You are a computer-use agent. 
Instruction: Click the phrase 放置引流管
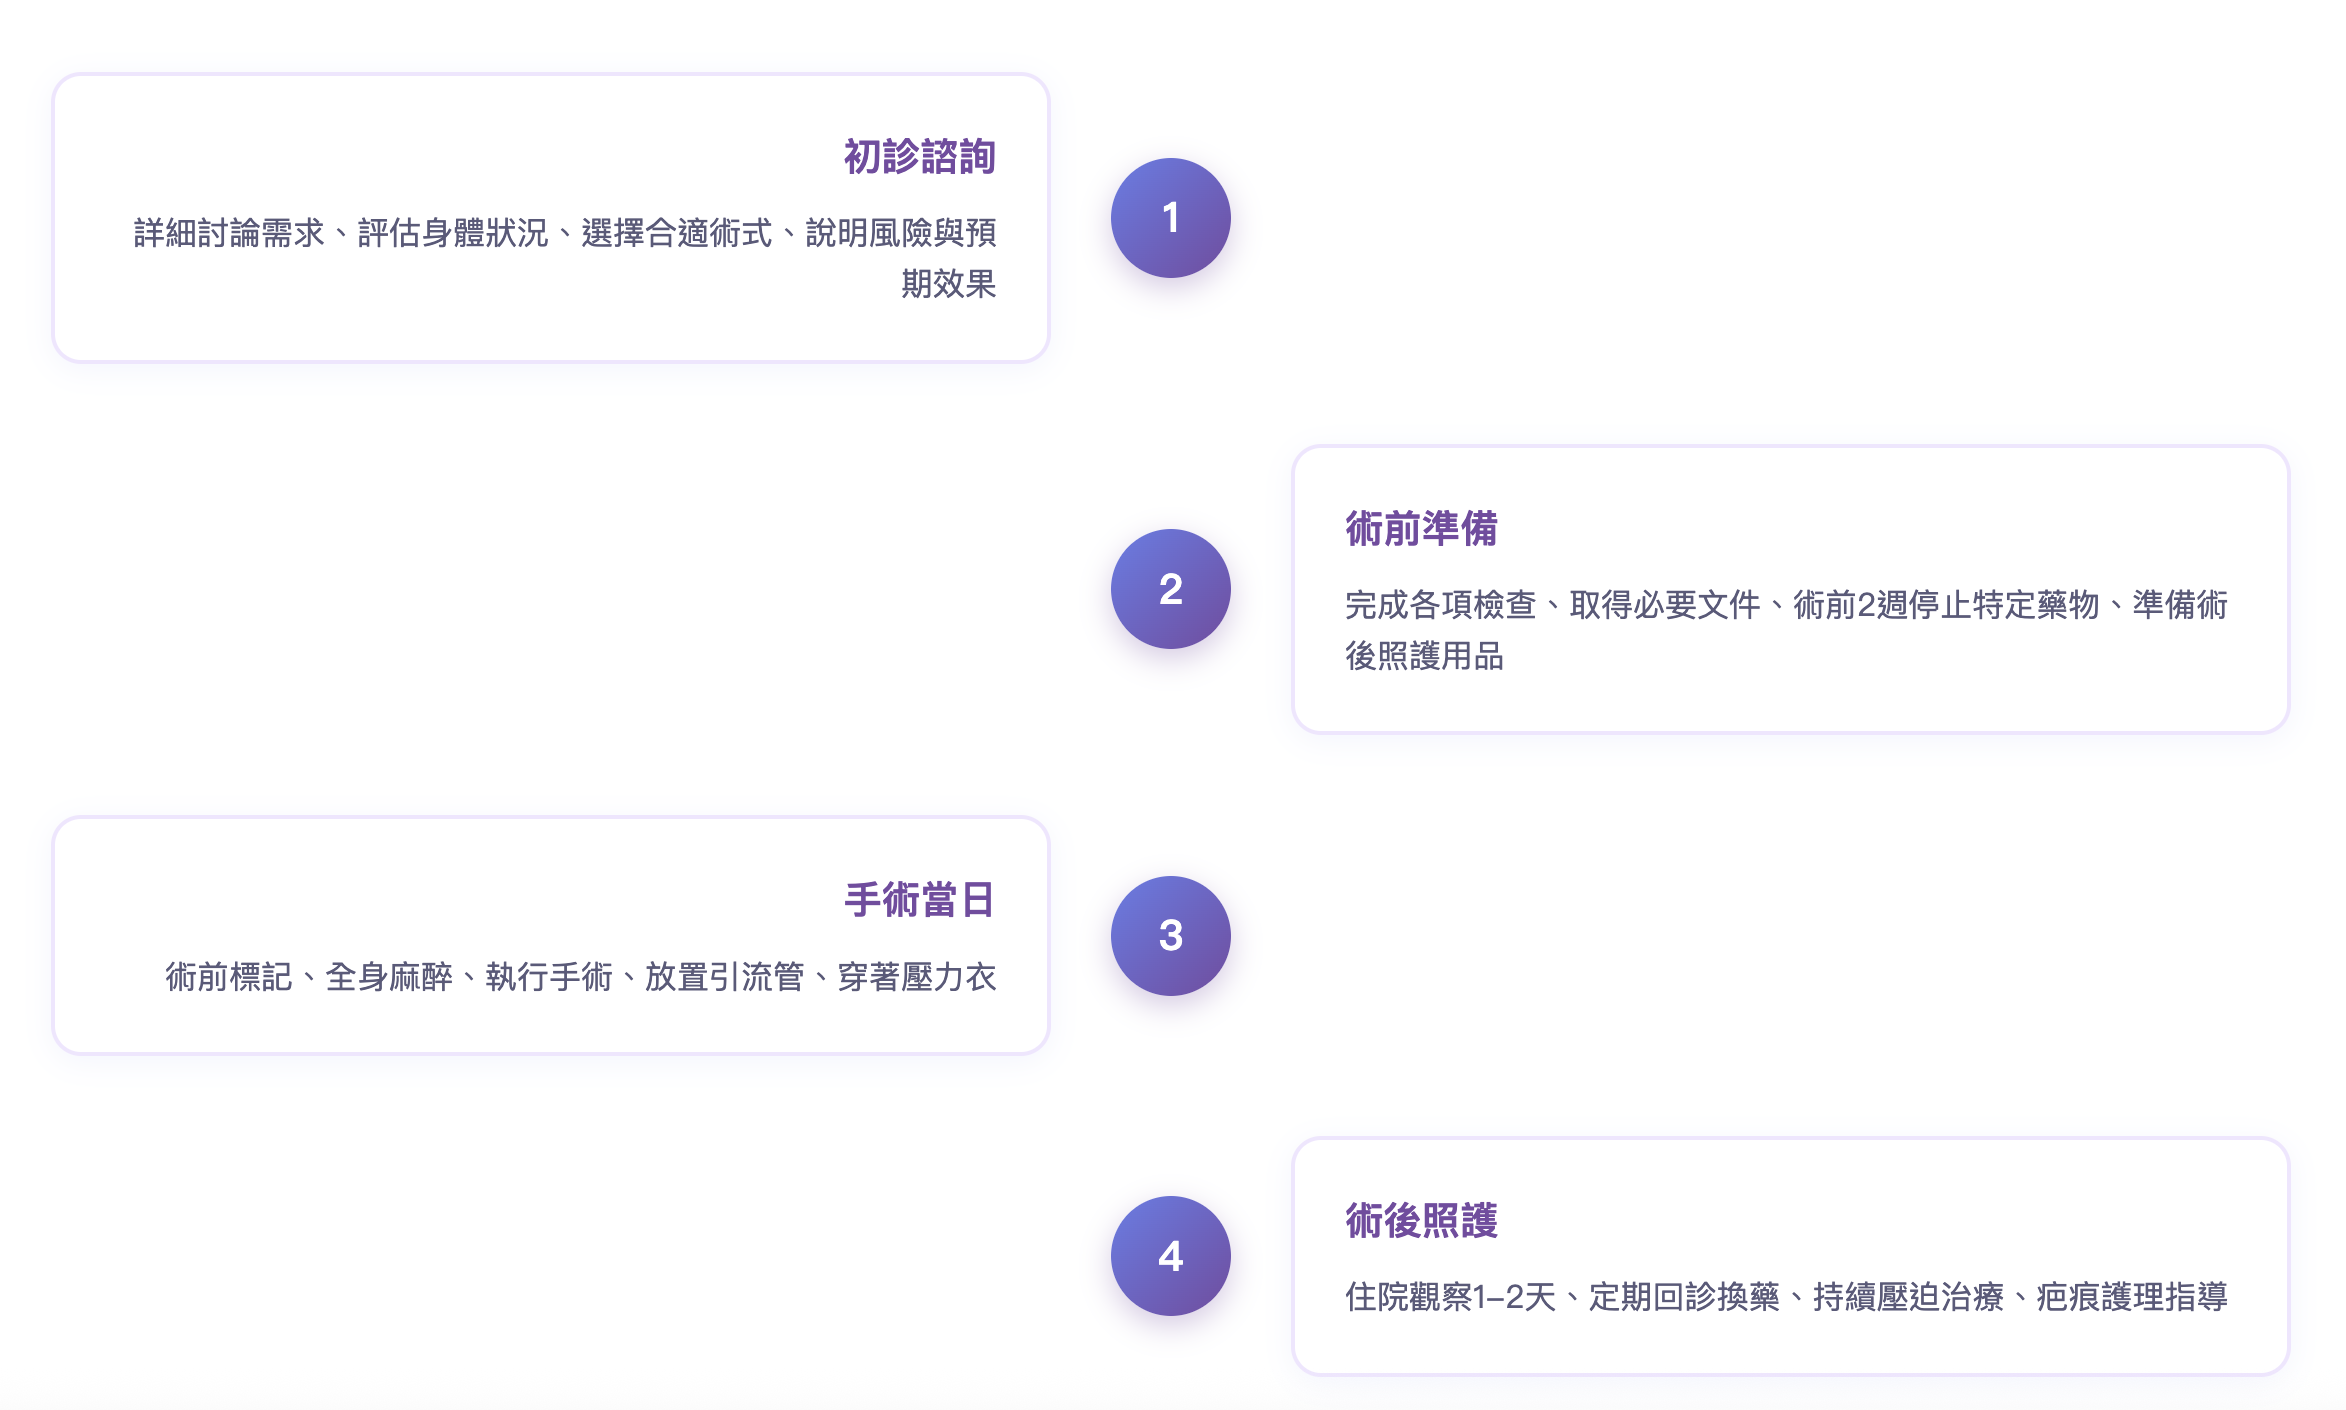pos(724,977)
